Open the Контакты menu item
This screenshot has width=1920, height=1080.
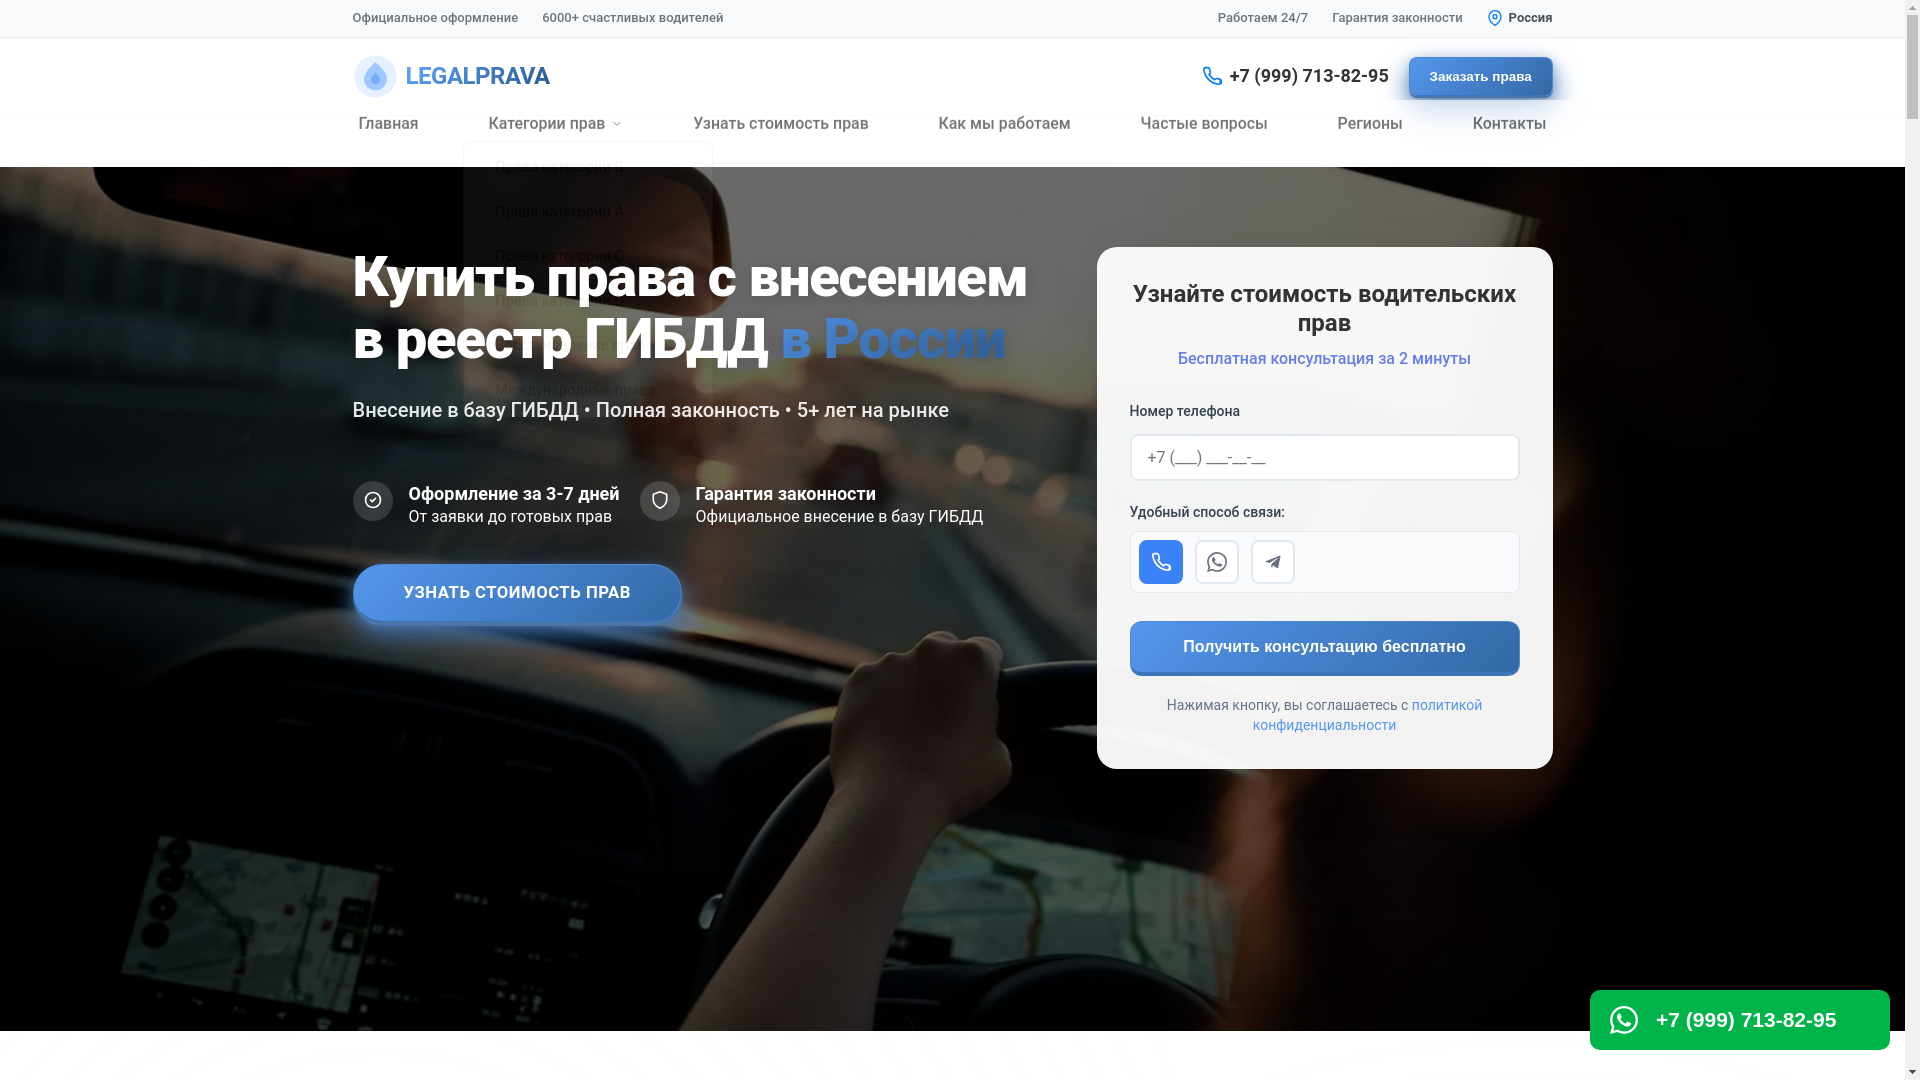point(1508,124)
